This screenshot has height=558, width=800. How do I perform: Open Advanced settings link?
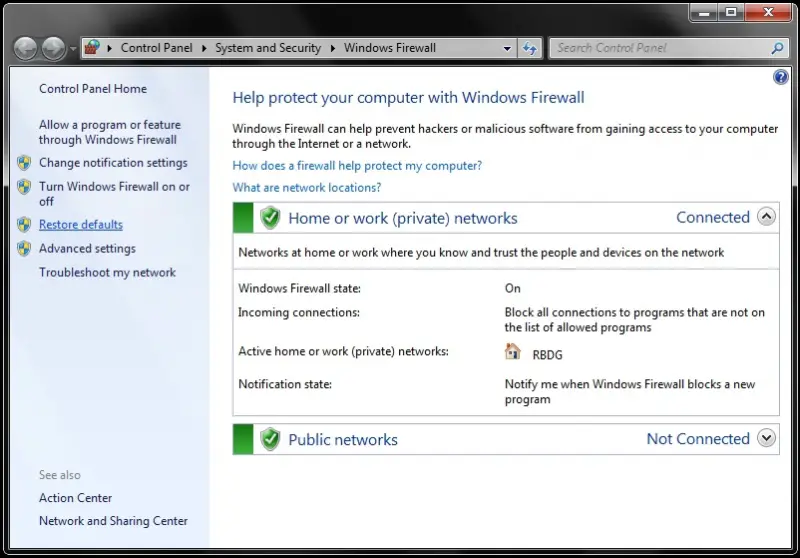(x=87, y=248)
